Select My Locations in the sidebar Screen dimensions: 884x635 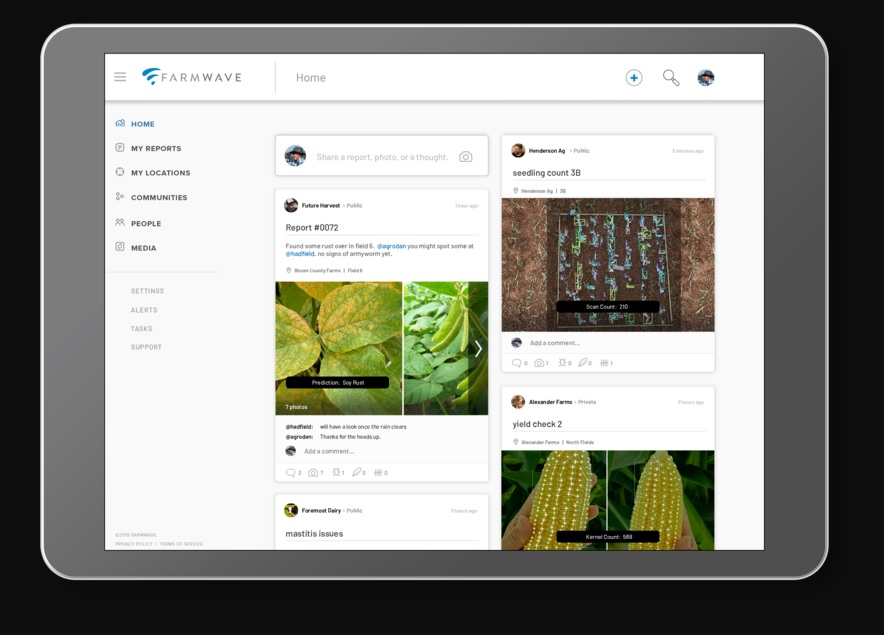click(160, 173)
